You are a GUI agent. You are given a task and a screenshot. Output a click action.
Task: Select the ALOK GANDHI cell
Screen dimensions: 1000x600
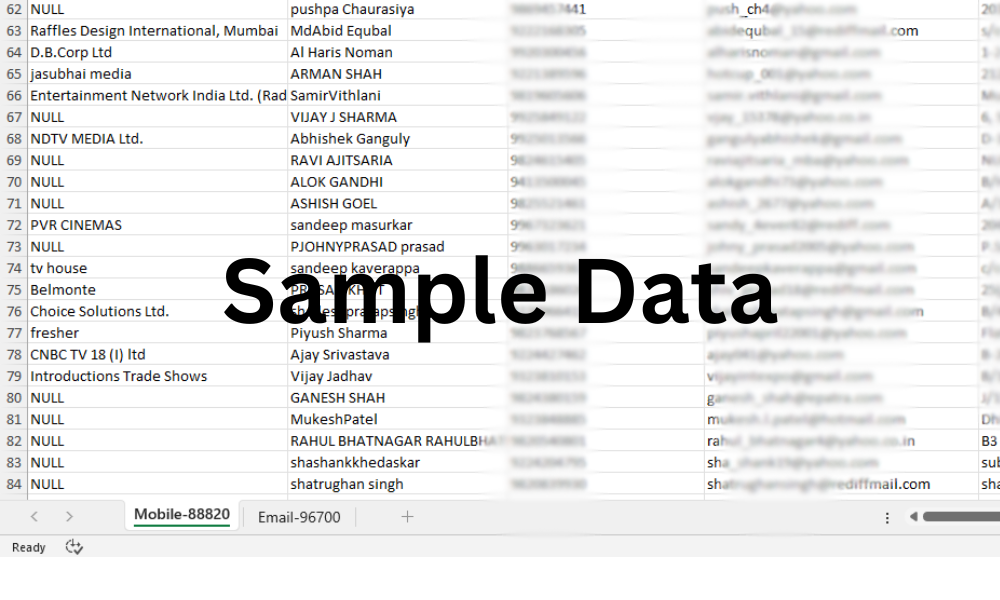[398, 182]
